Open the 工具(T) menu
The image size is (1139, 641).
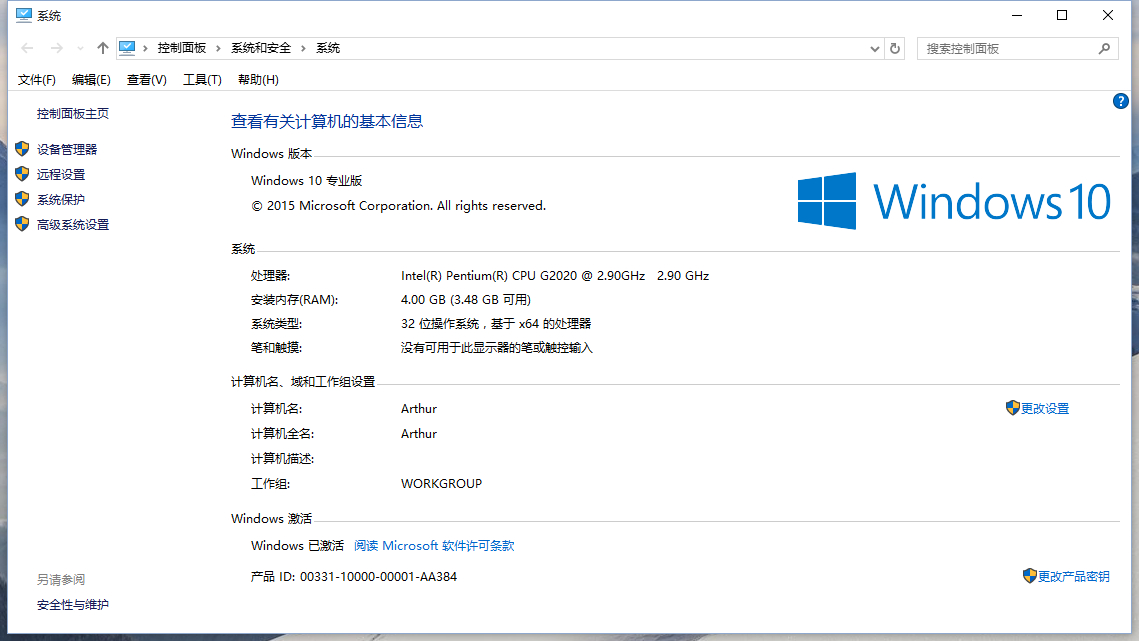pos(202,80)
